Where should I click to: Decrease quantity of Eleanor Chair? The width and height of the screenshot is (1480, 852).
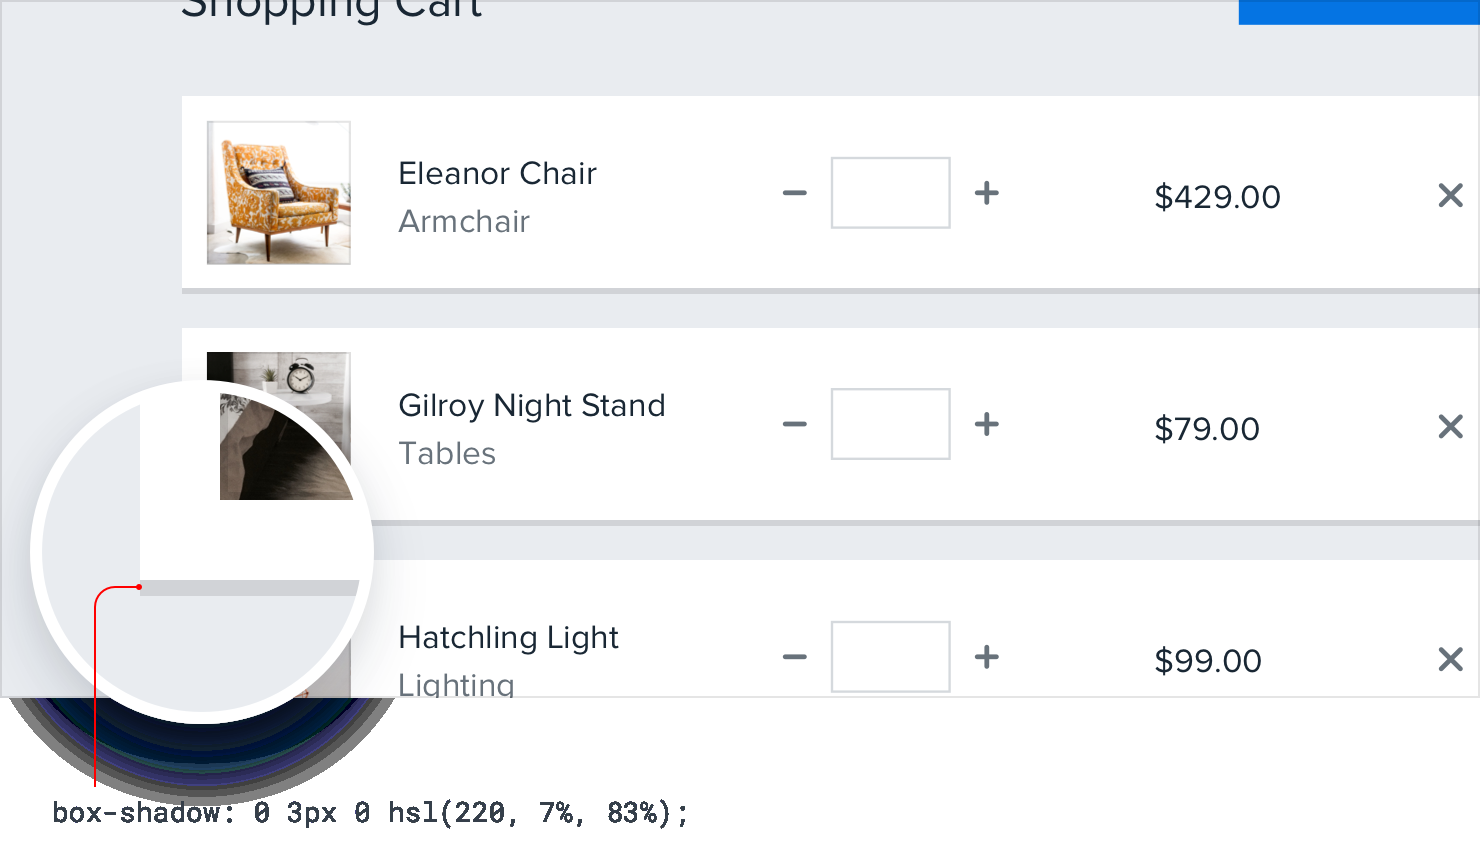pos(795,193)
